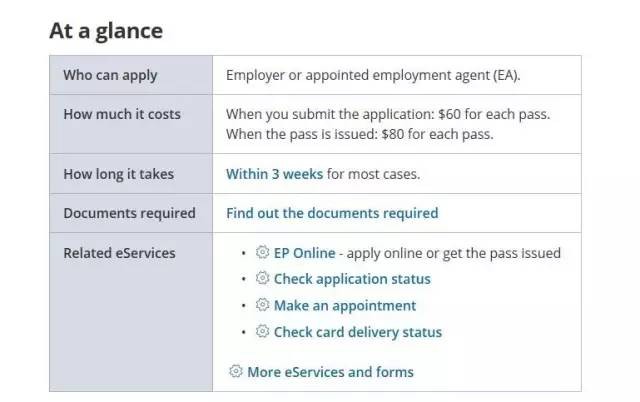Click the gear icon beside Check card delivery status
This screenshot has height=402, width=640.
coord(263,332)
